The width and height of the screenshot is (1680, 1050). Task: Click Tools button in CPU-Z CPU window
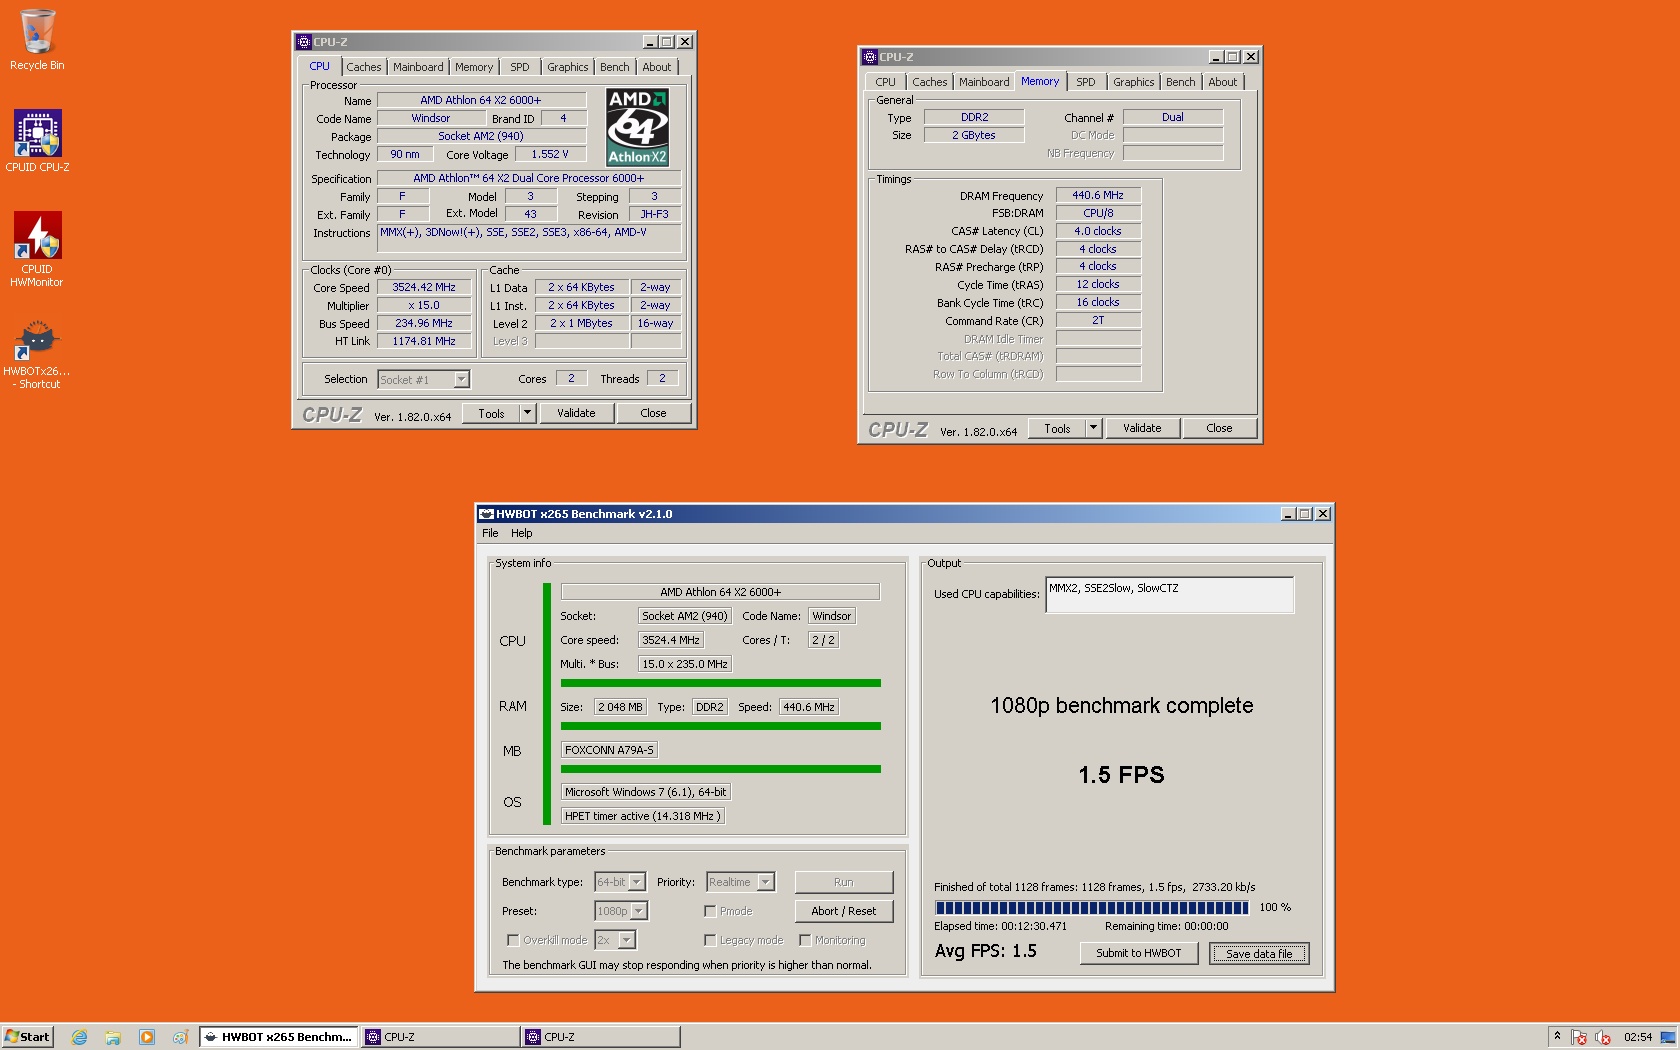491,413
